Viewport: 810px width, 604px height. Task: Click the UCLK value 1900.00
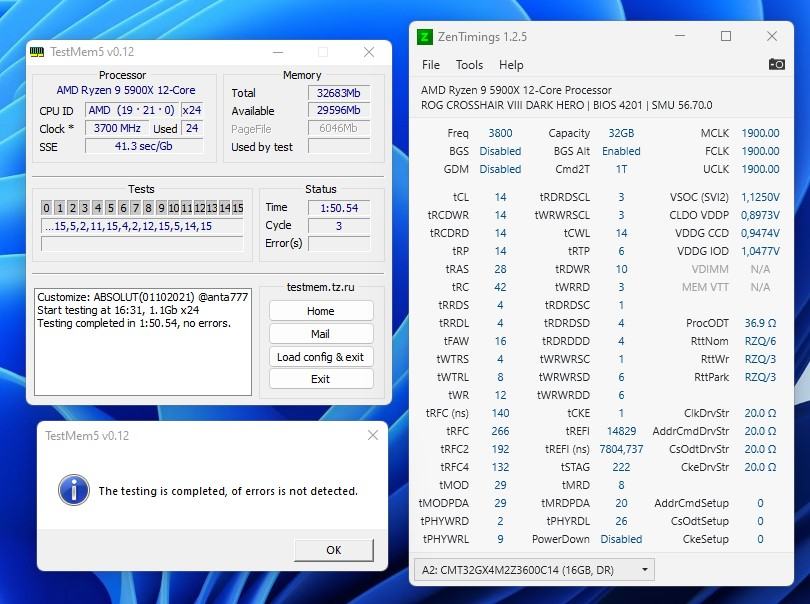pyautogui.click(x=760, y=169)
